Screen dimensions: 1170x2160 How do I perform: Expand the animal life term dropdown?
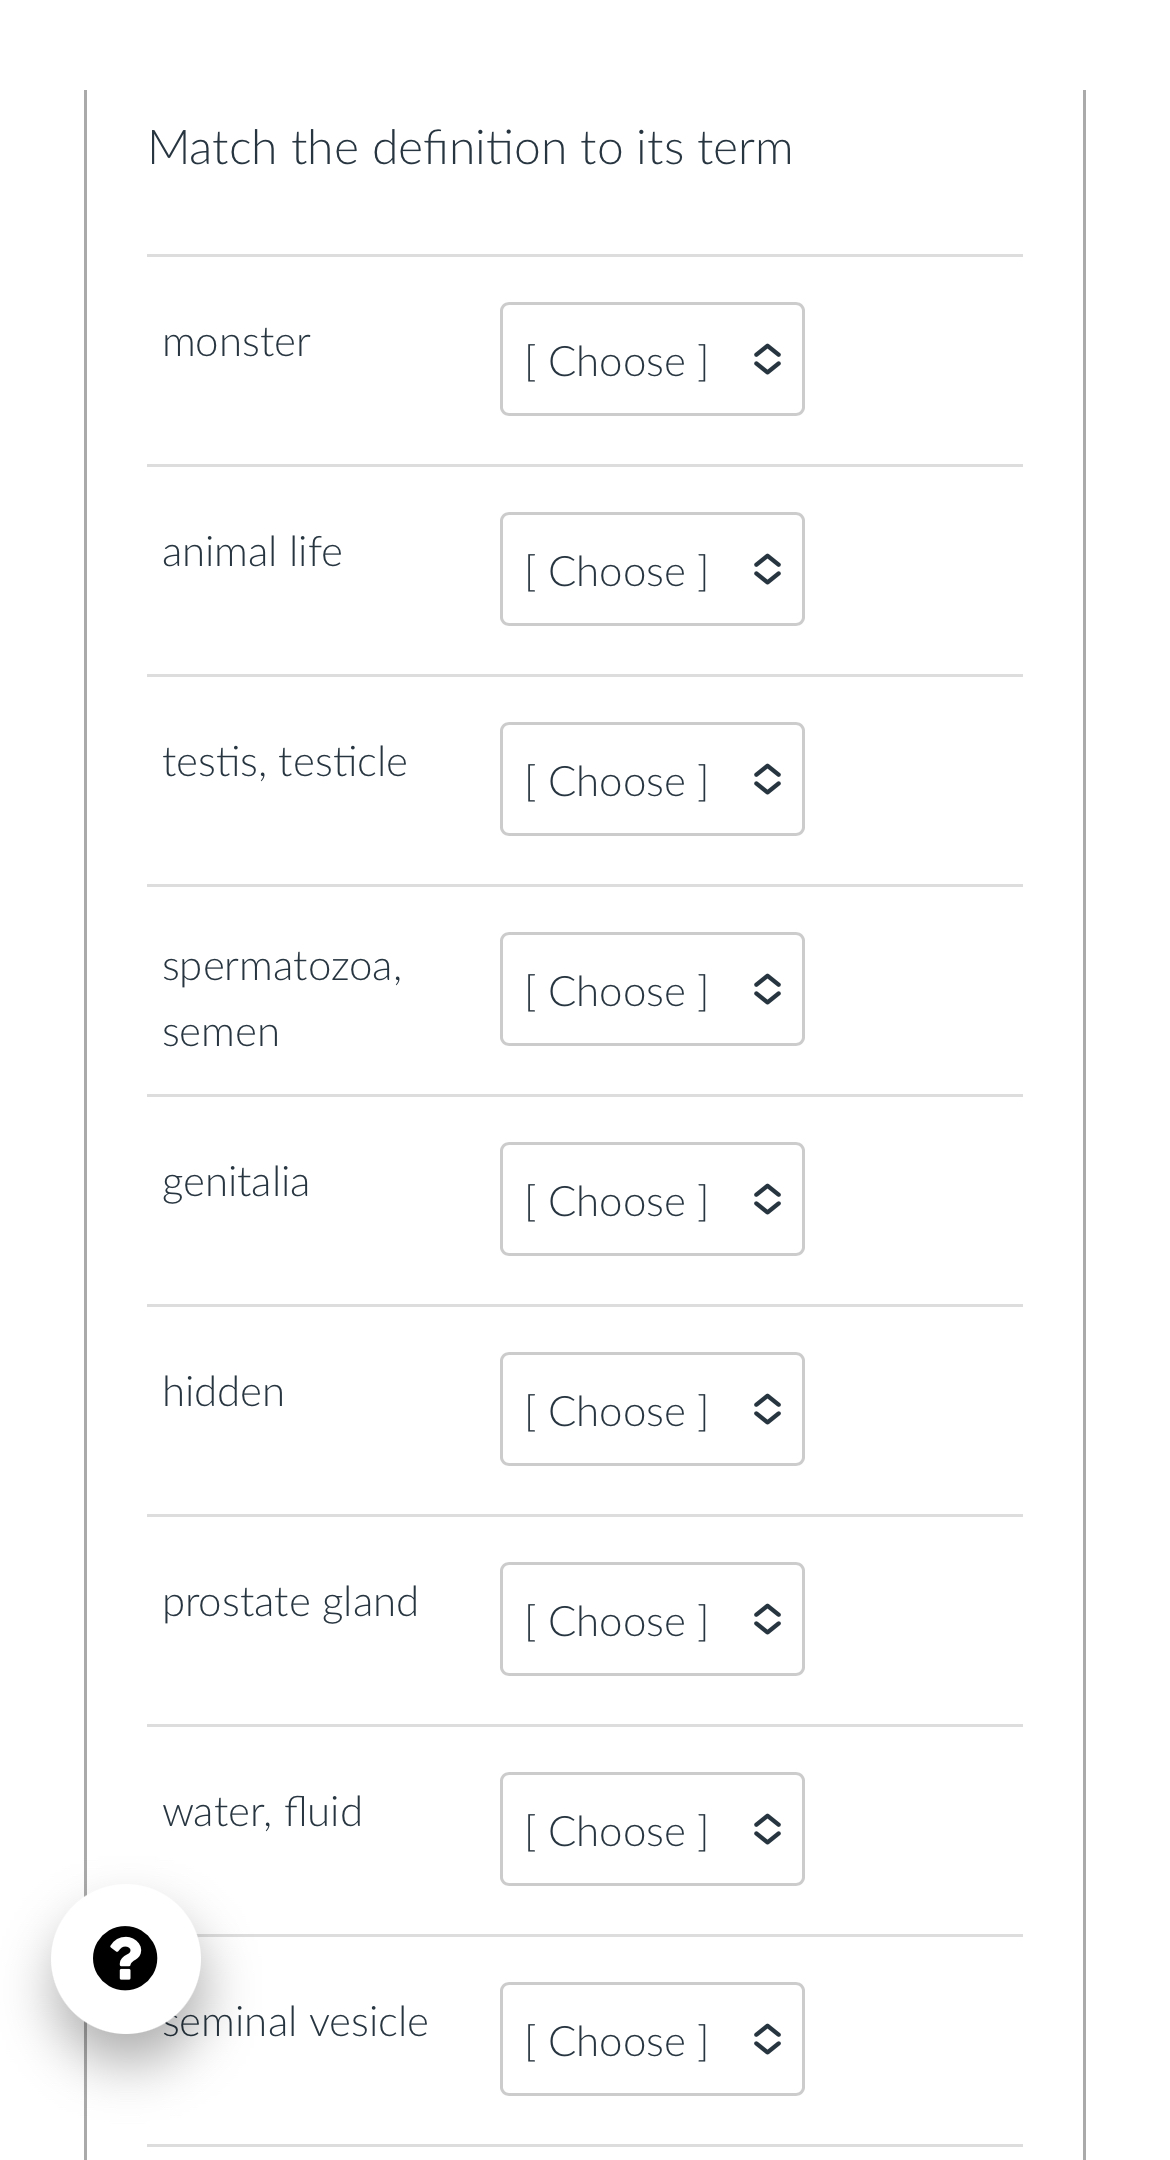tap(651, 570)
